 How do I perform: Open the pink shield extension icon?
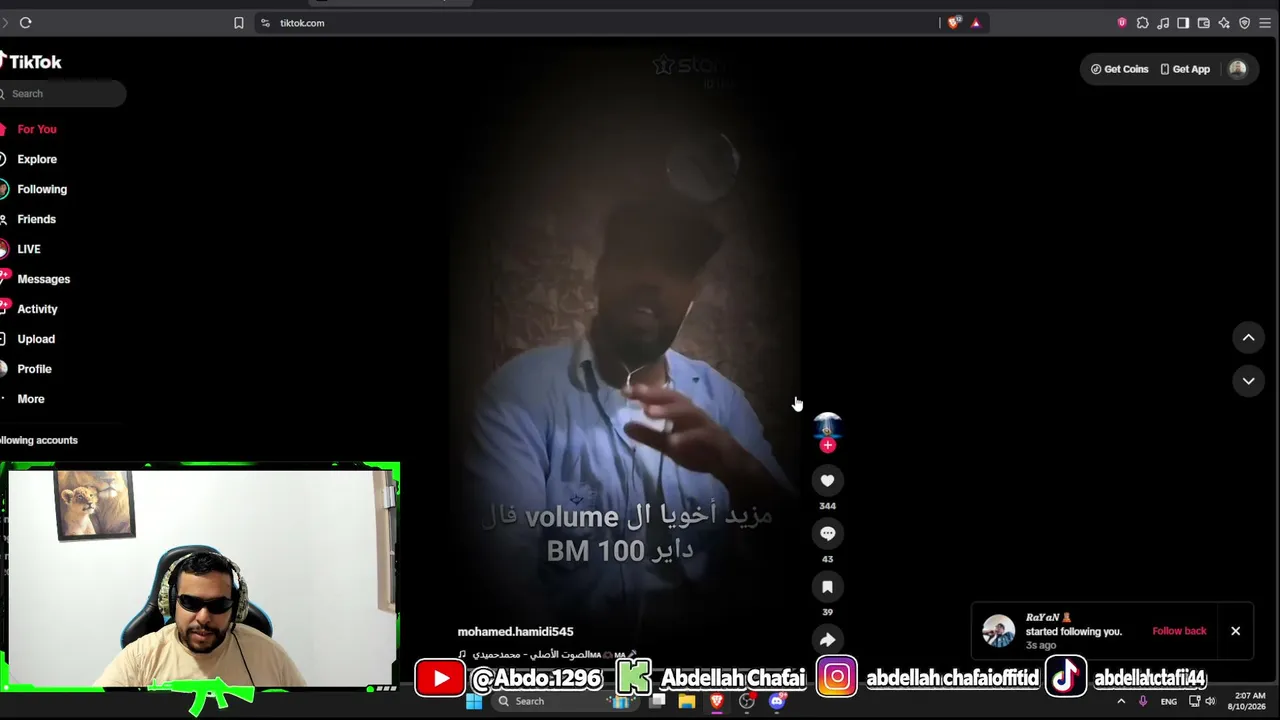(1122, 23)
